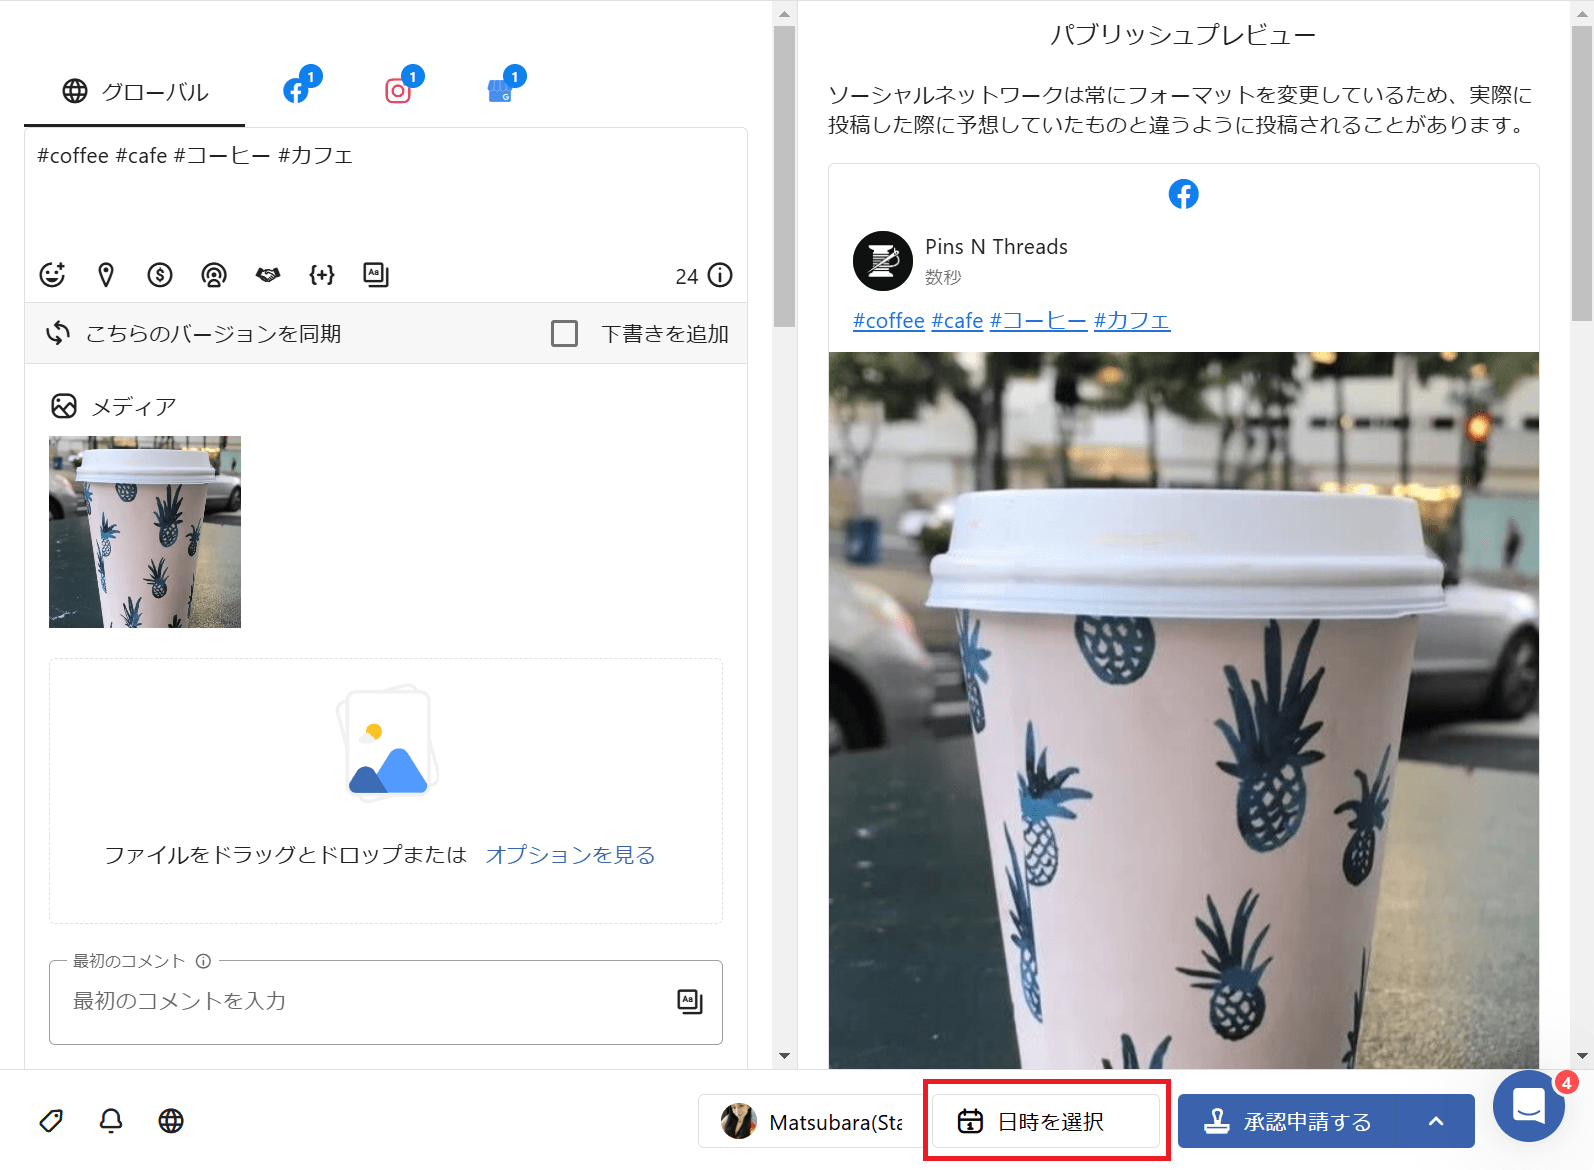Screen dimensions: 1594x1170
Task: Click the preview coffee cup image
Action: (x=1184, y=710)
